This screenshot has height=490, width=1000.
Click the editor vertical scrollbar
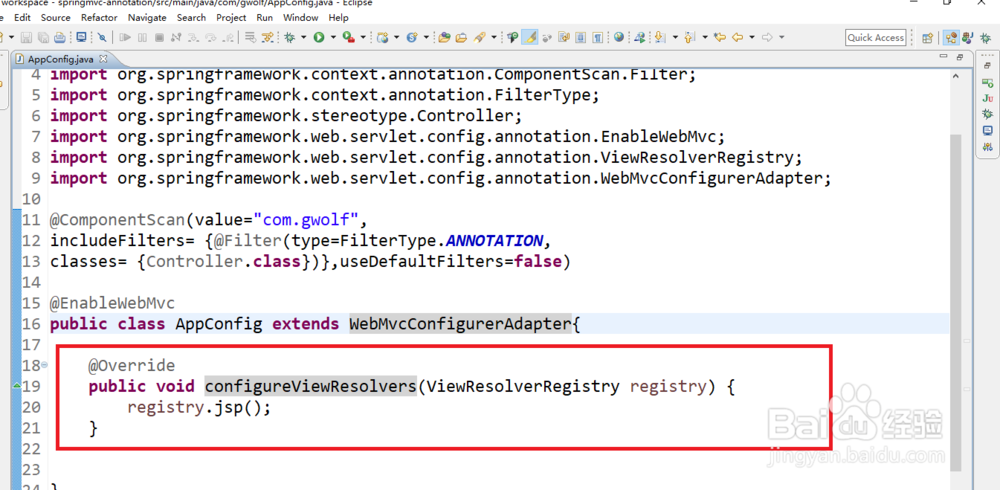tap(955, 302)
